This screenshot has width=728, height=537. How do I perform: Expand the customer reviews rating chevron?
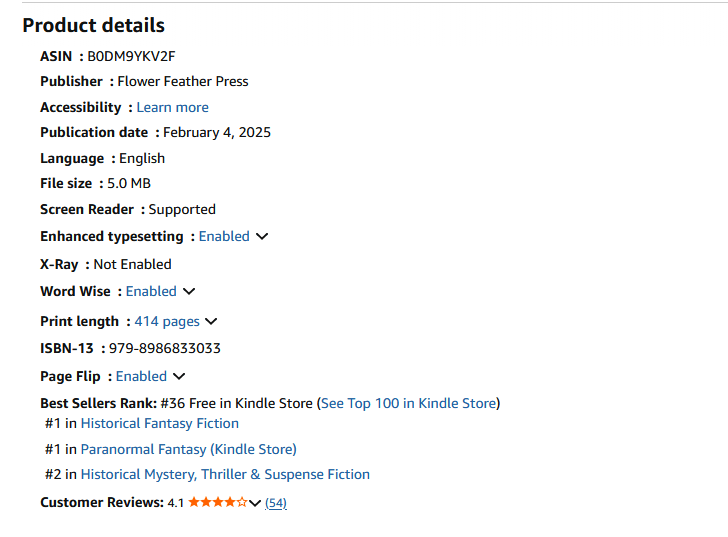[x=255, y=503]
